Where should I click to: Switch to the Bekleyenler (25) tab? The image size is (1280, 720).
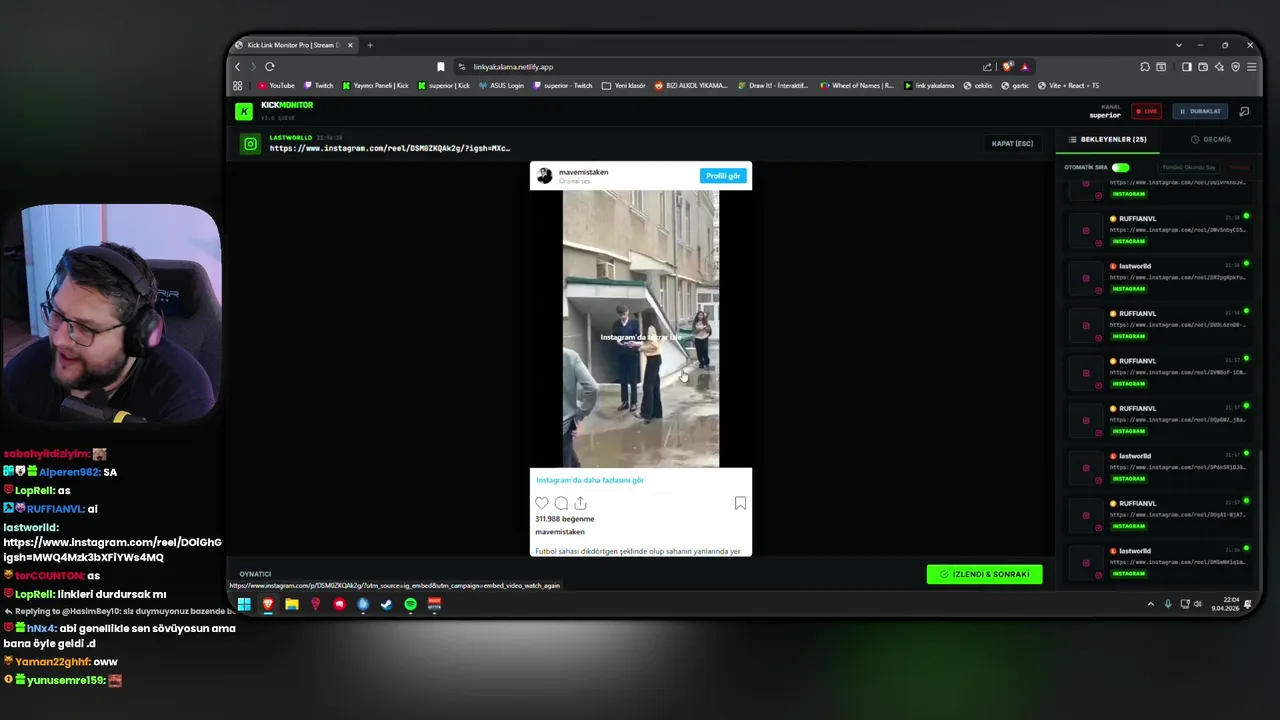tap(1108, 140)
